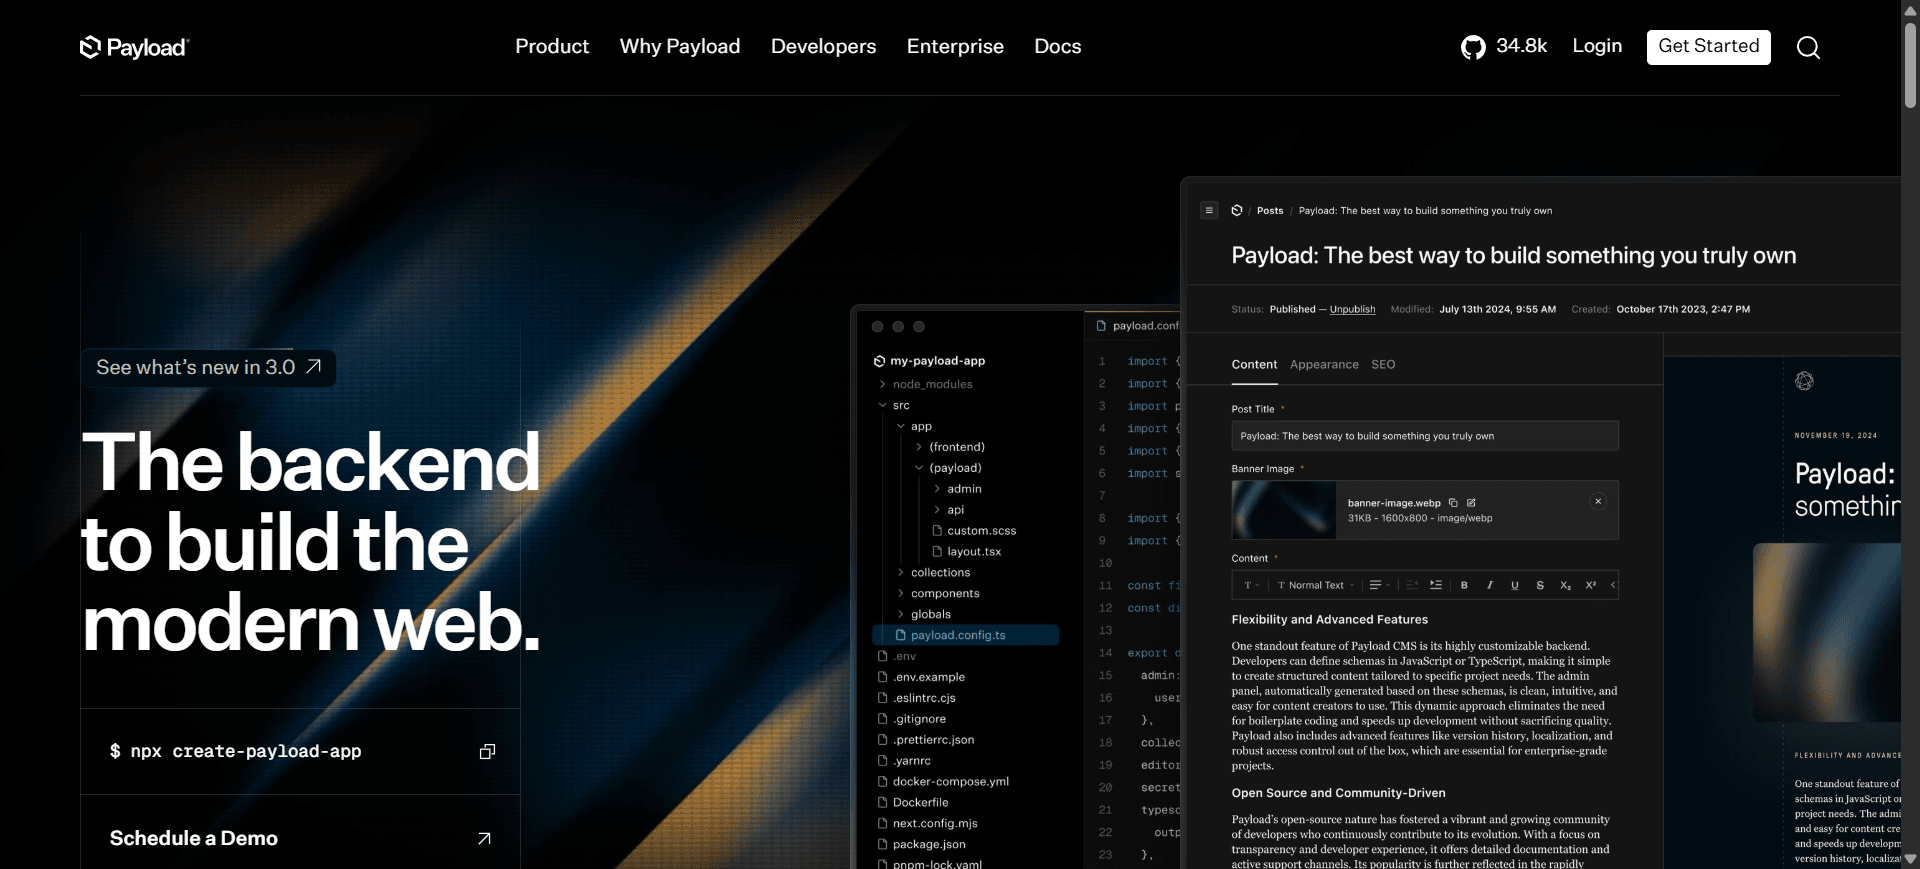Expand the admin folder

(937, 489)
